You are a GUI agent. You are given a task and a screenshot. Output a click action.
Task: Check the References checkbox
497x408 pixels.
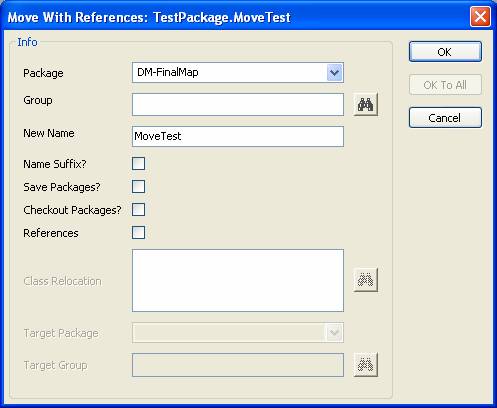click(x=138, y=233)
